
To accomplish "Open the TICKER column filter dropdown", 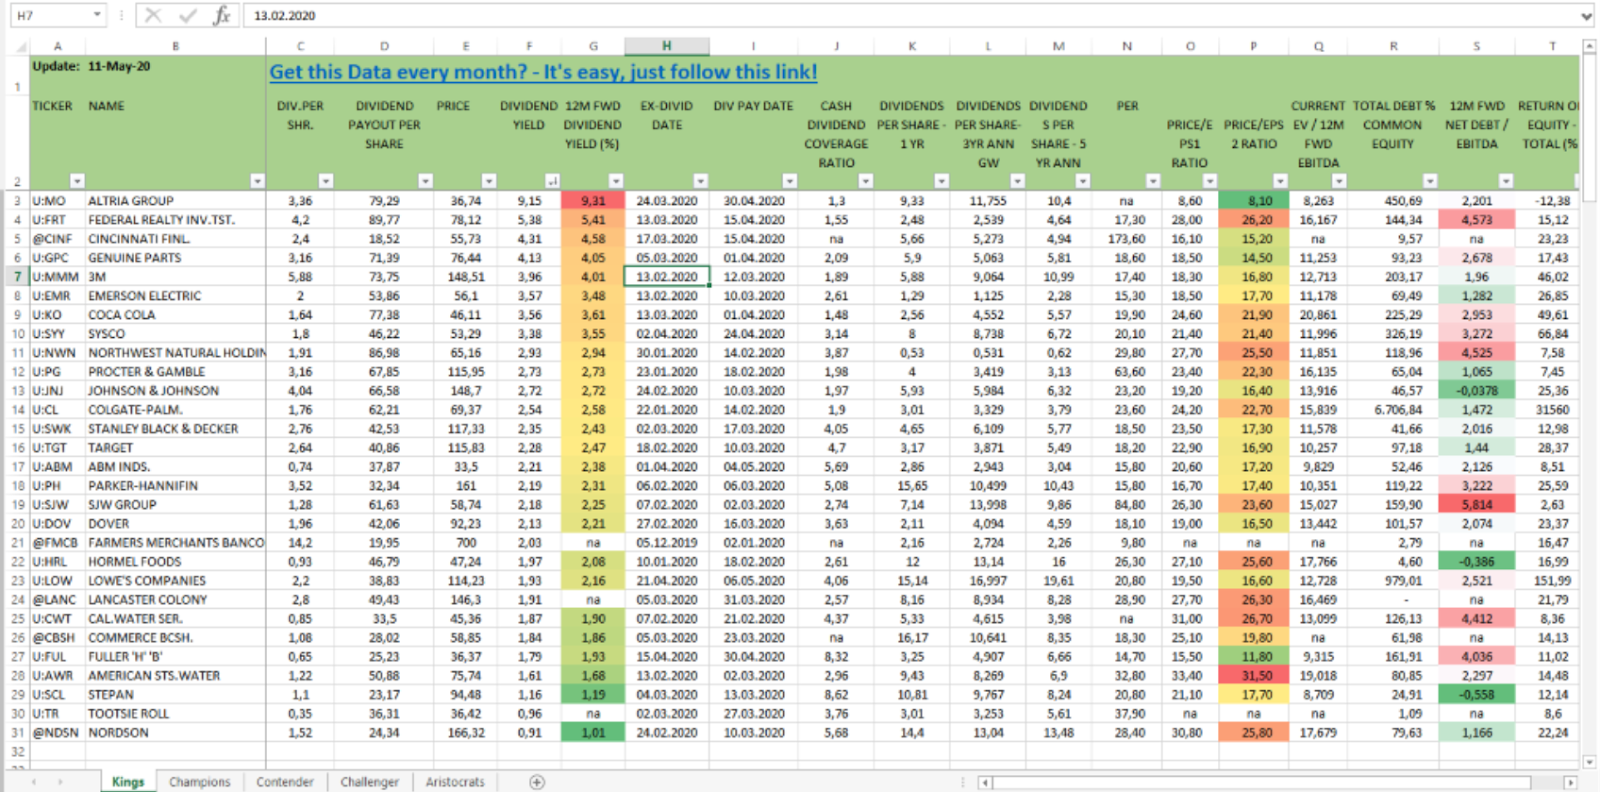I will (x=77, y=181).
